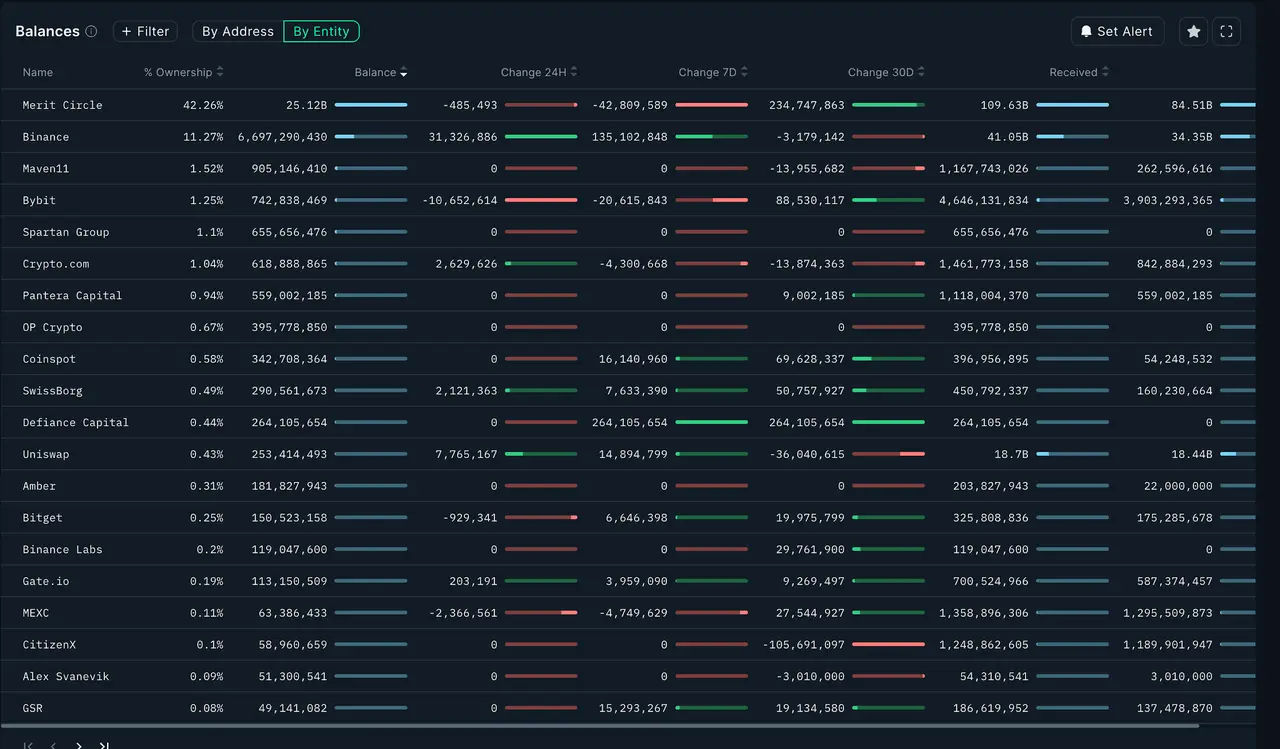Click Coinspot 30D change 69,628,337

click(810, 359)
